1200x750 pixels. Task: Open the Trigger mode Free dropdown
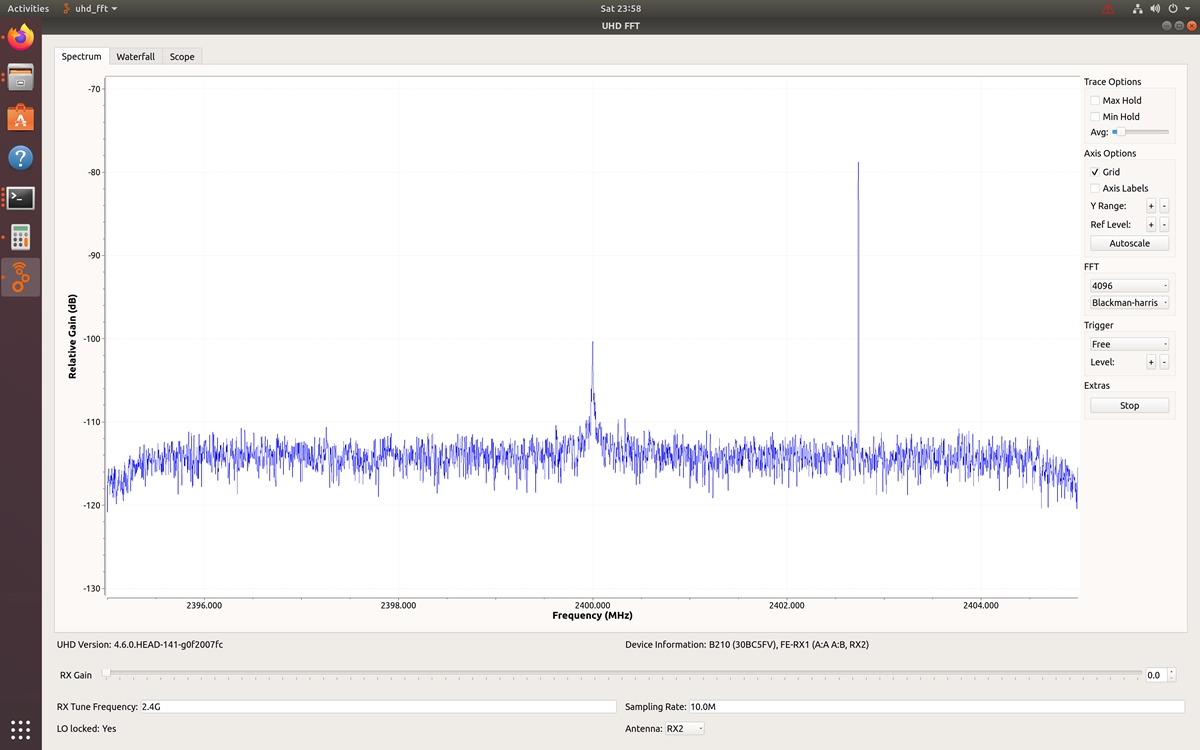pyautogui.click(x=1129, y=344)
